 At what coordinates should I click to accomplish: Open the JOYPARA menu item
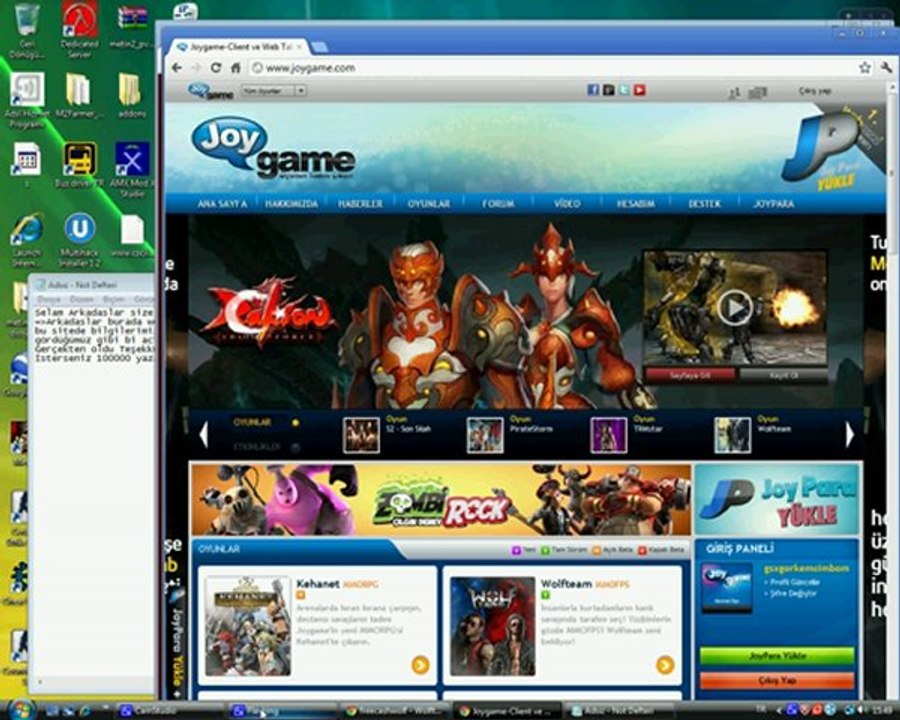point(774,204)
